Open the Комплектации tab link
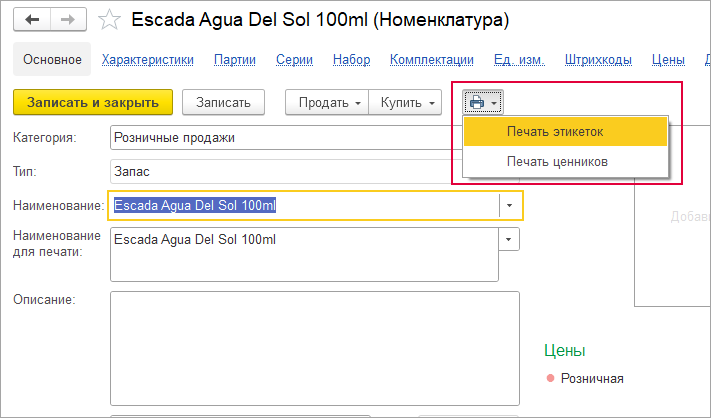Image resolution: width=711 pixels, height=418 pixels. point(432,59)
